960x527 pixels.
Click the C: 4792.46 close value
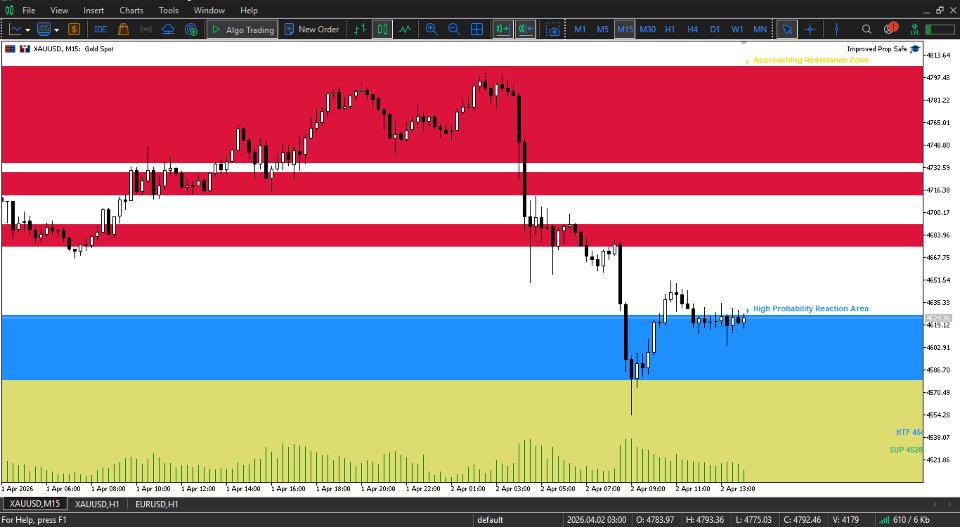(803, 520)
